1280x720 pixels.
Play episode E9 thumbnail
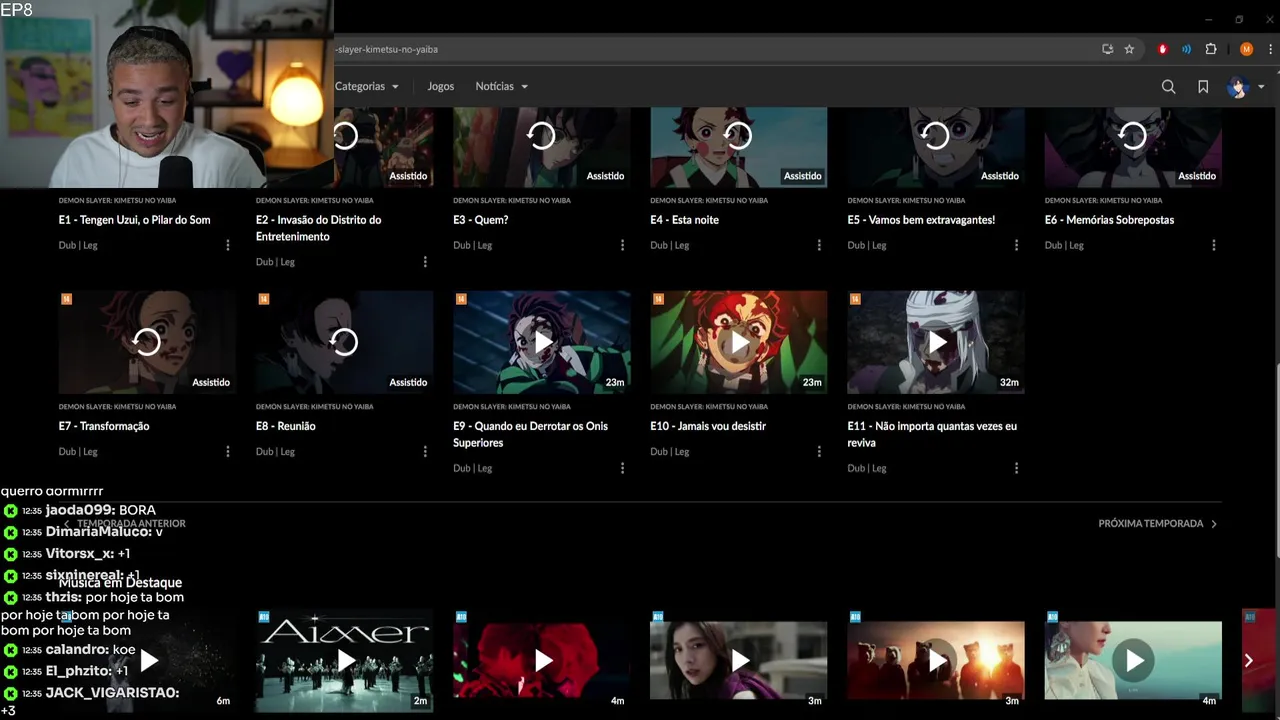pos(541,342)
